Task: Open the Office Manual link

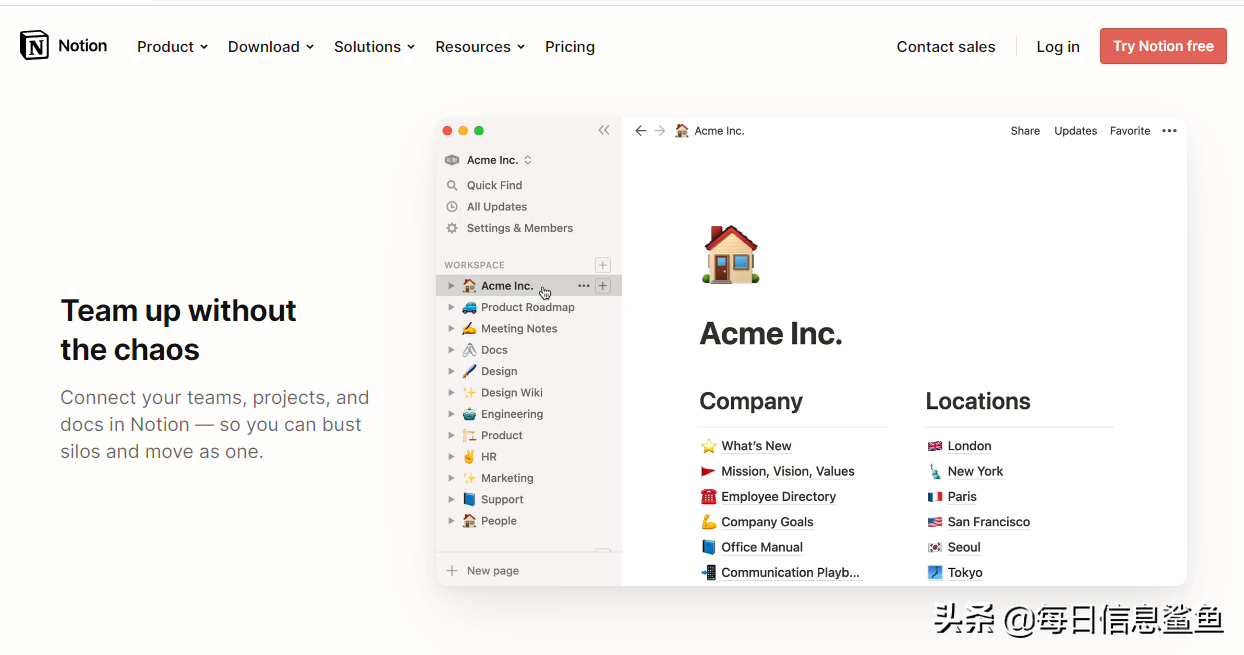Action: coord(762,547)
